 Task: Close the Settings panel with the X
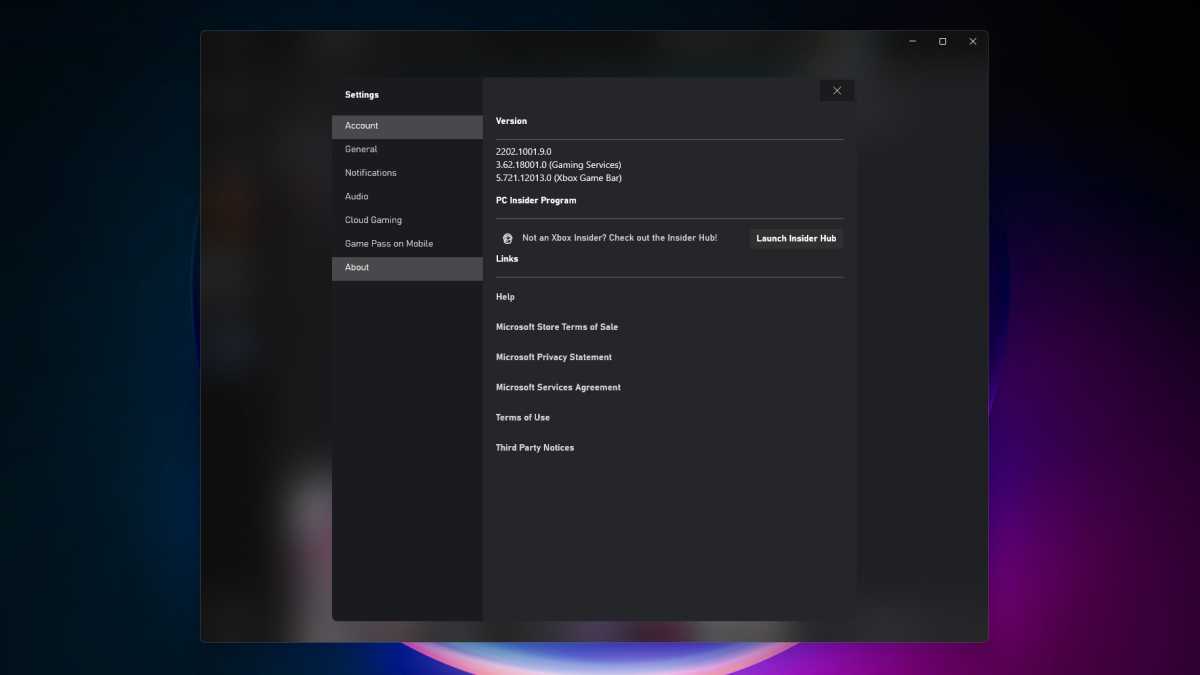pyautogui.click(x=836, y=90)
